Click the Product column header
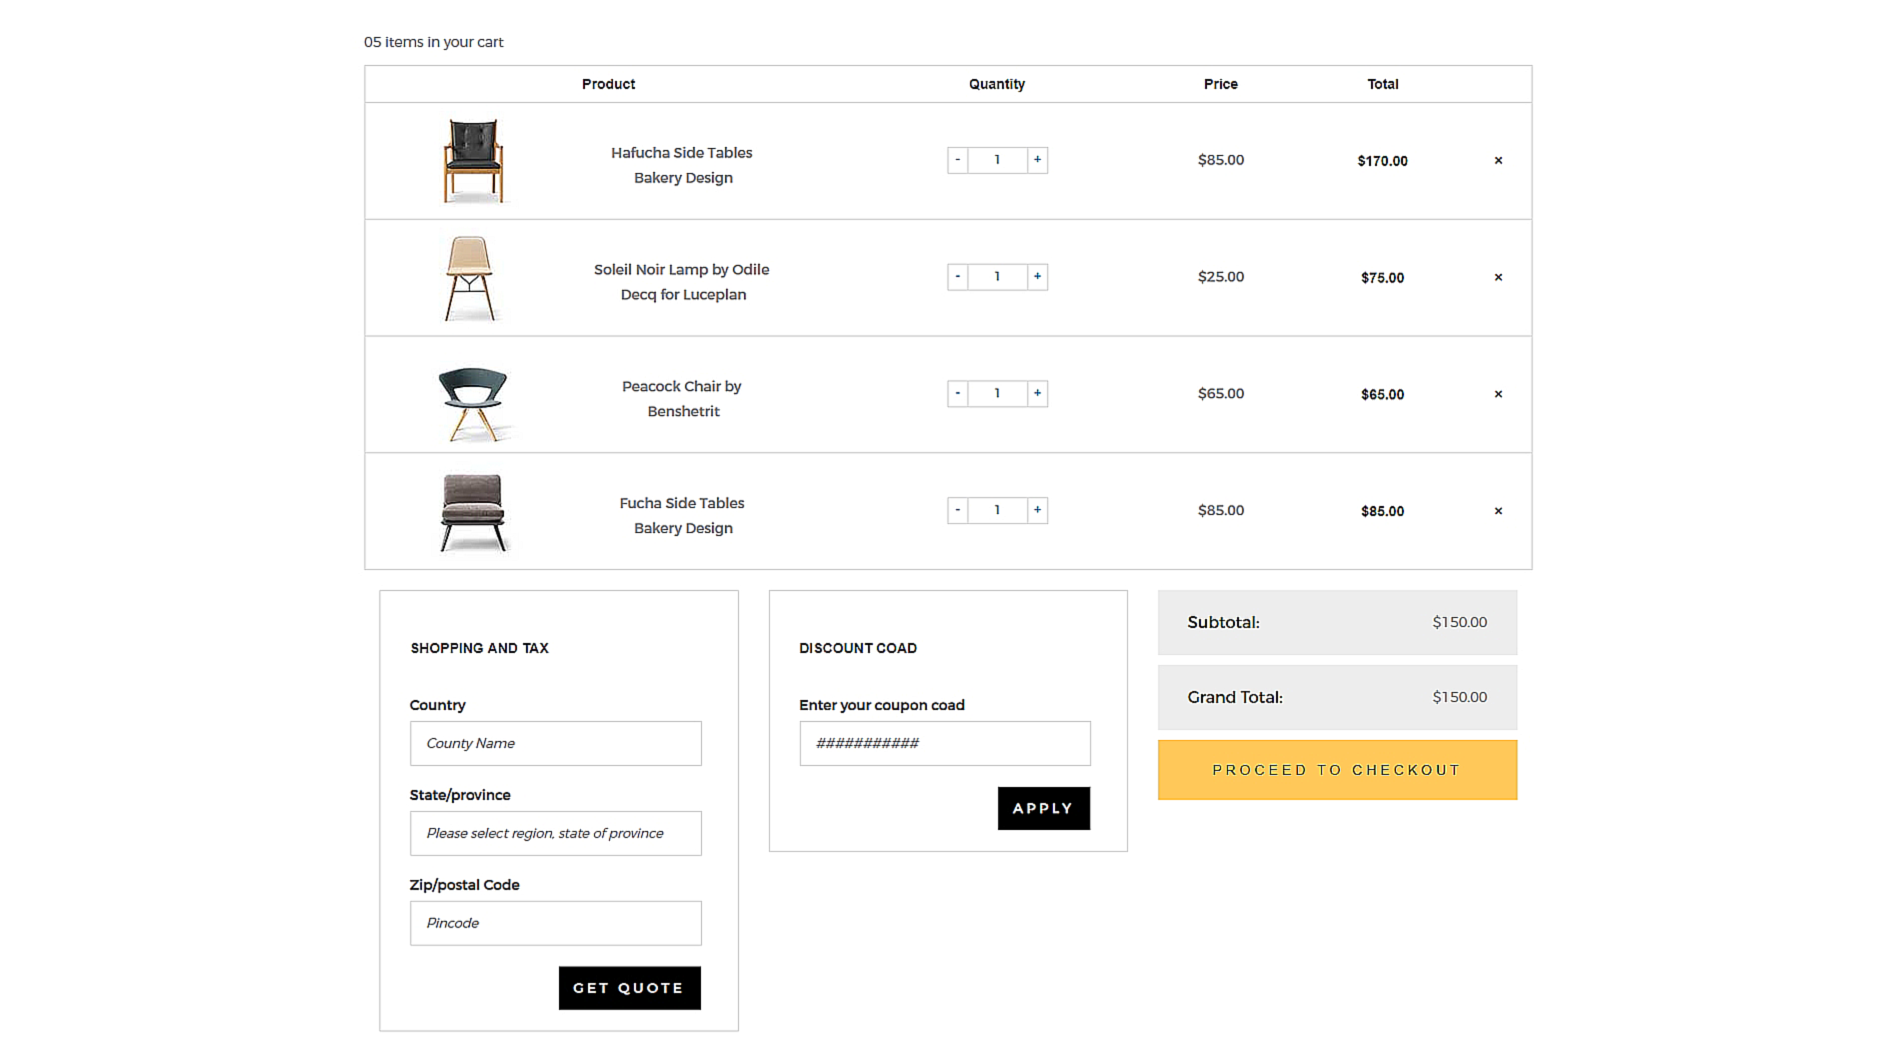This screenshot has height=1047, width=1900. [x=608, y=84]
